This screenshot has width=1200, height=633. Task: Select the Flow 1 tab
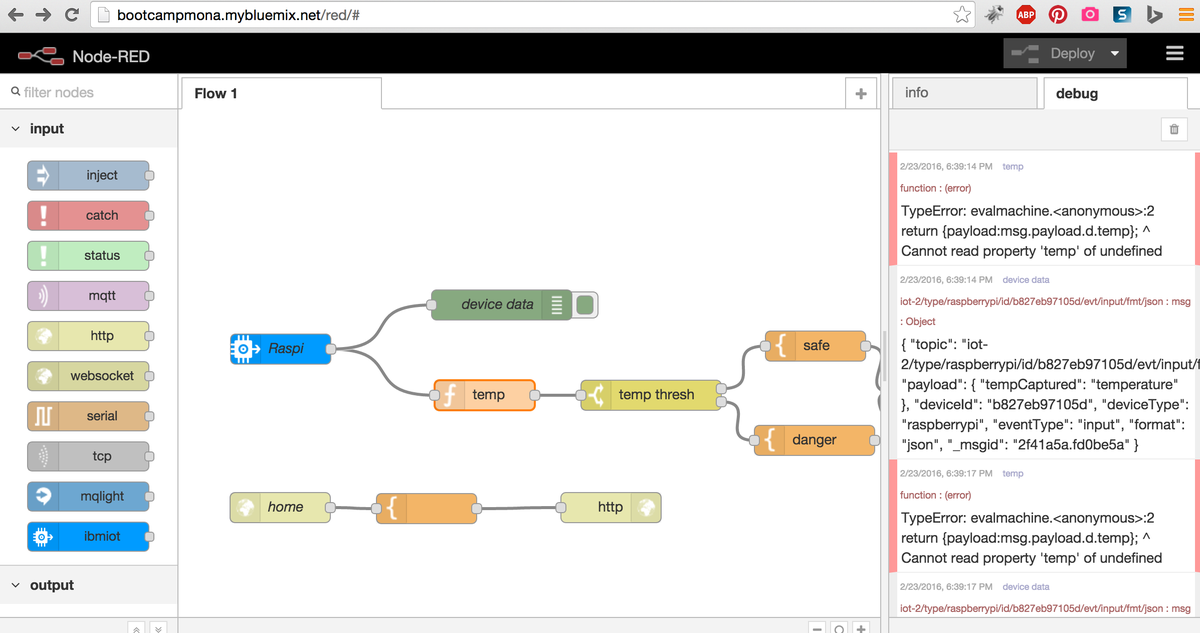(281, 93)
